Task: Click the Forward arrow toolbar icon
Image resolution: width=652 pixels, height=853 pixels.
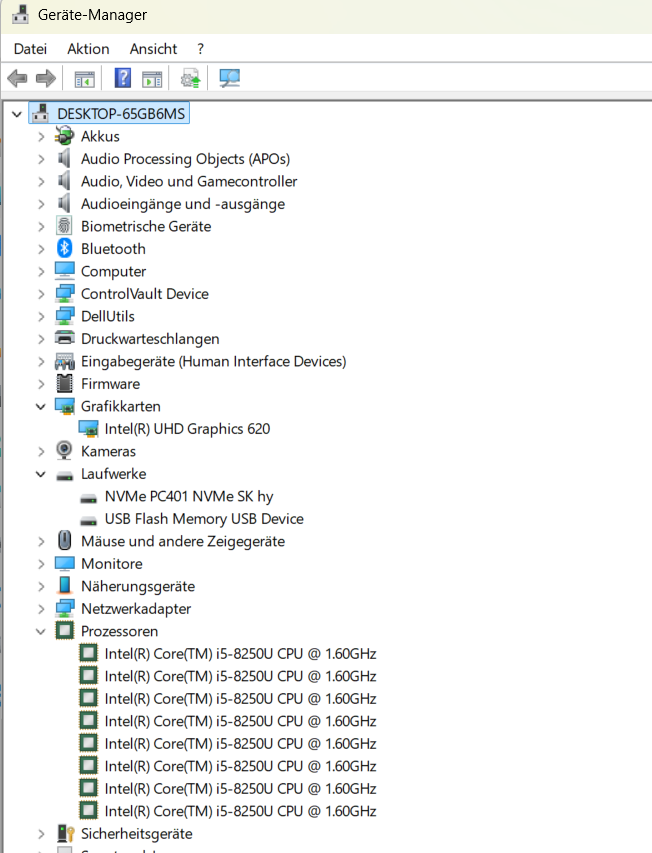Action: coord(46,78)
